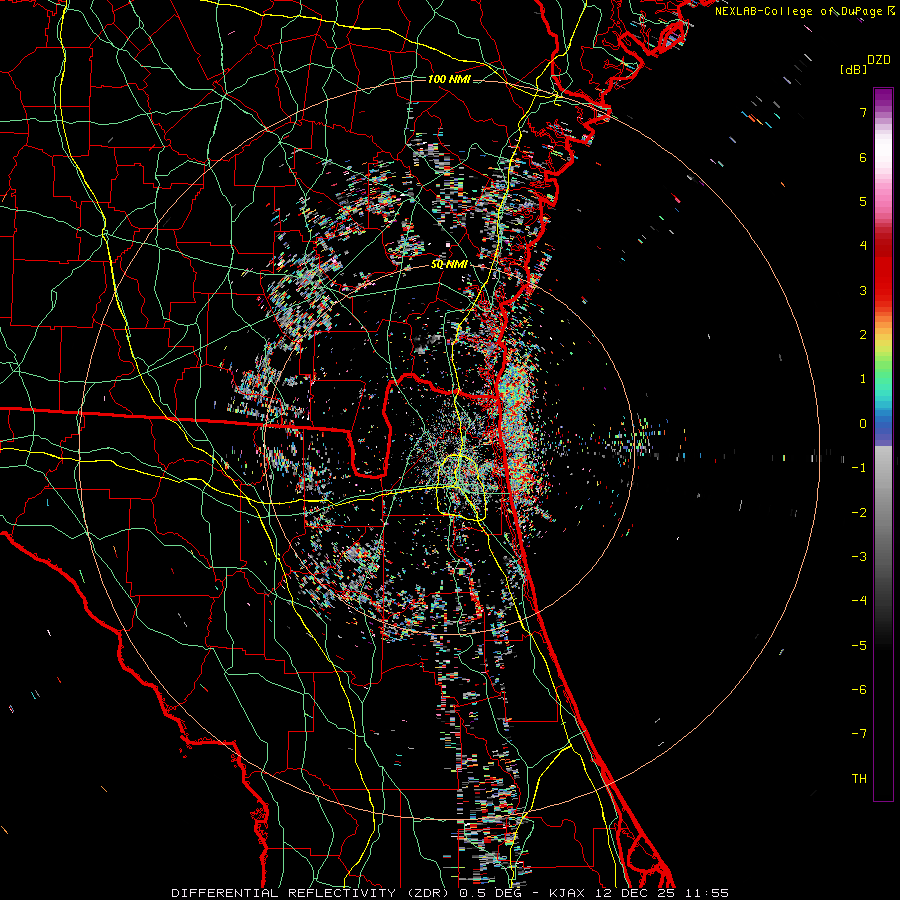Click the KJAX radar site identifier
This screenshot has height=900, width=900.
(x=567, y=893)
